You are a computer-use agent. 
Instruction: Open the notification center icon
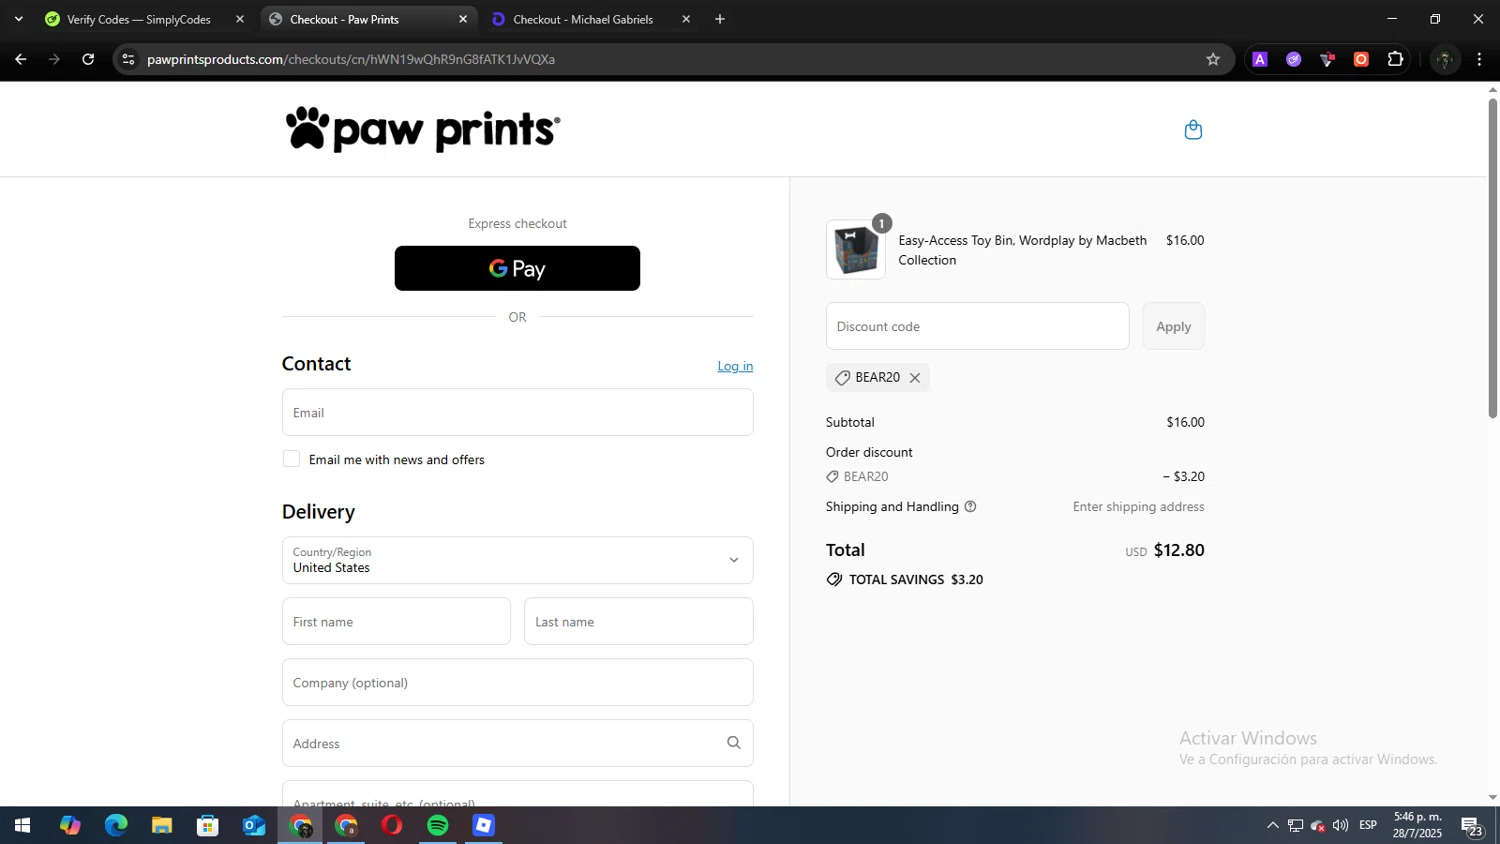point(1472,826)
